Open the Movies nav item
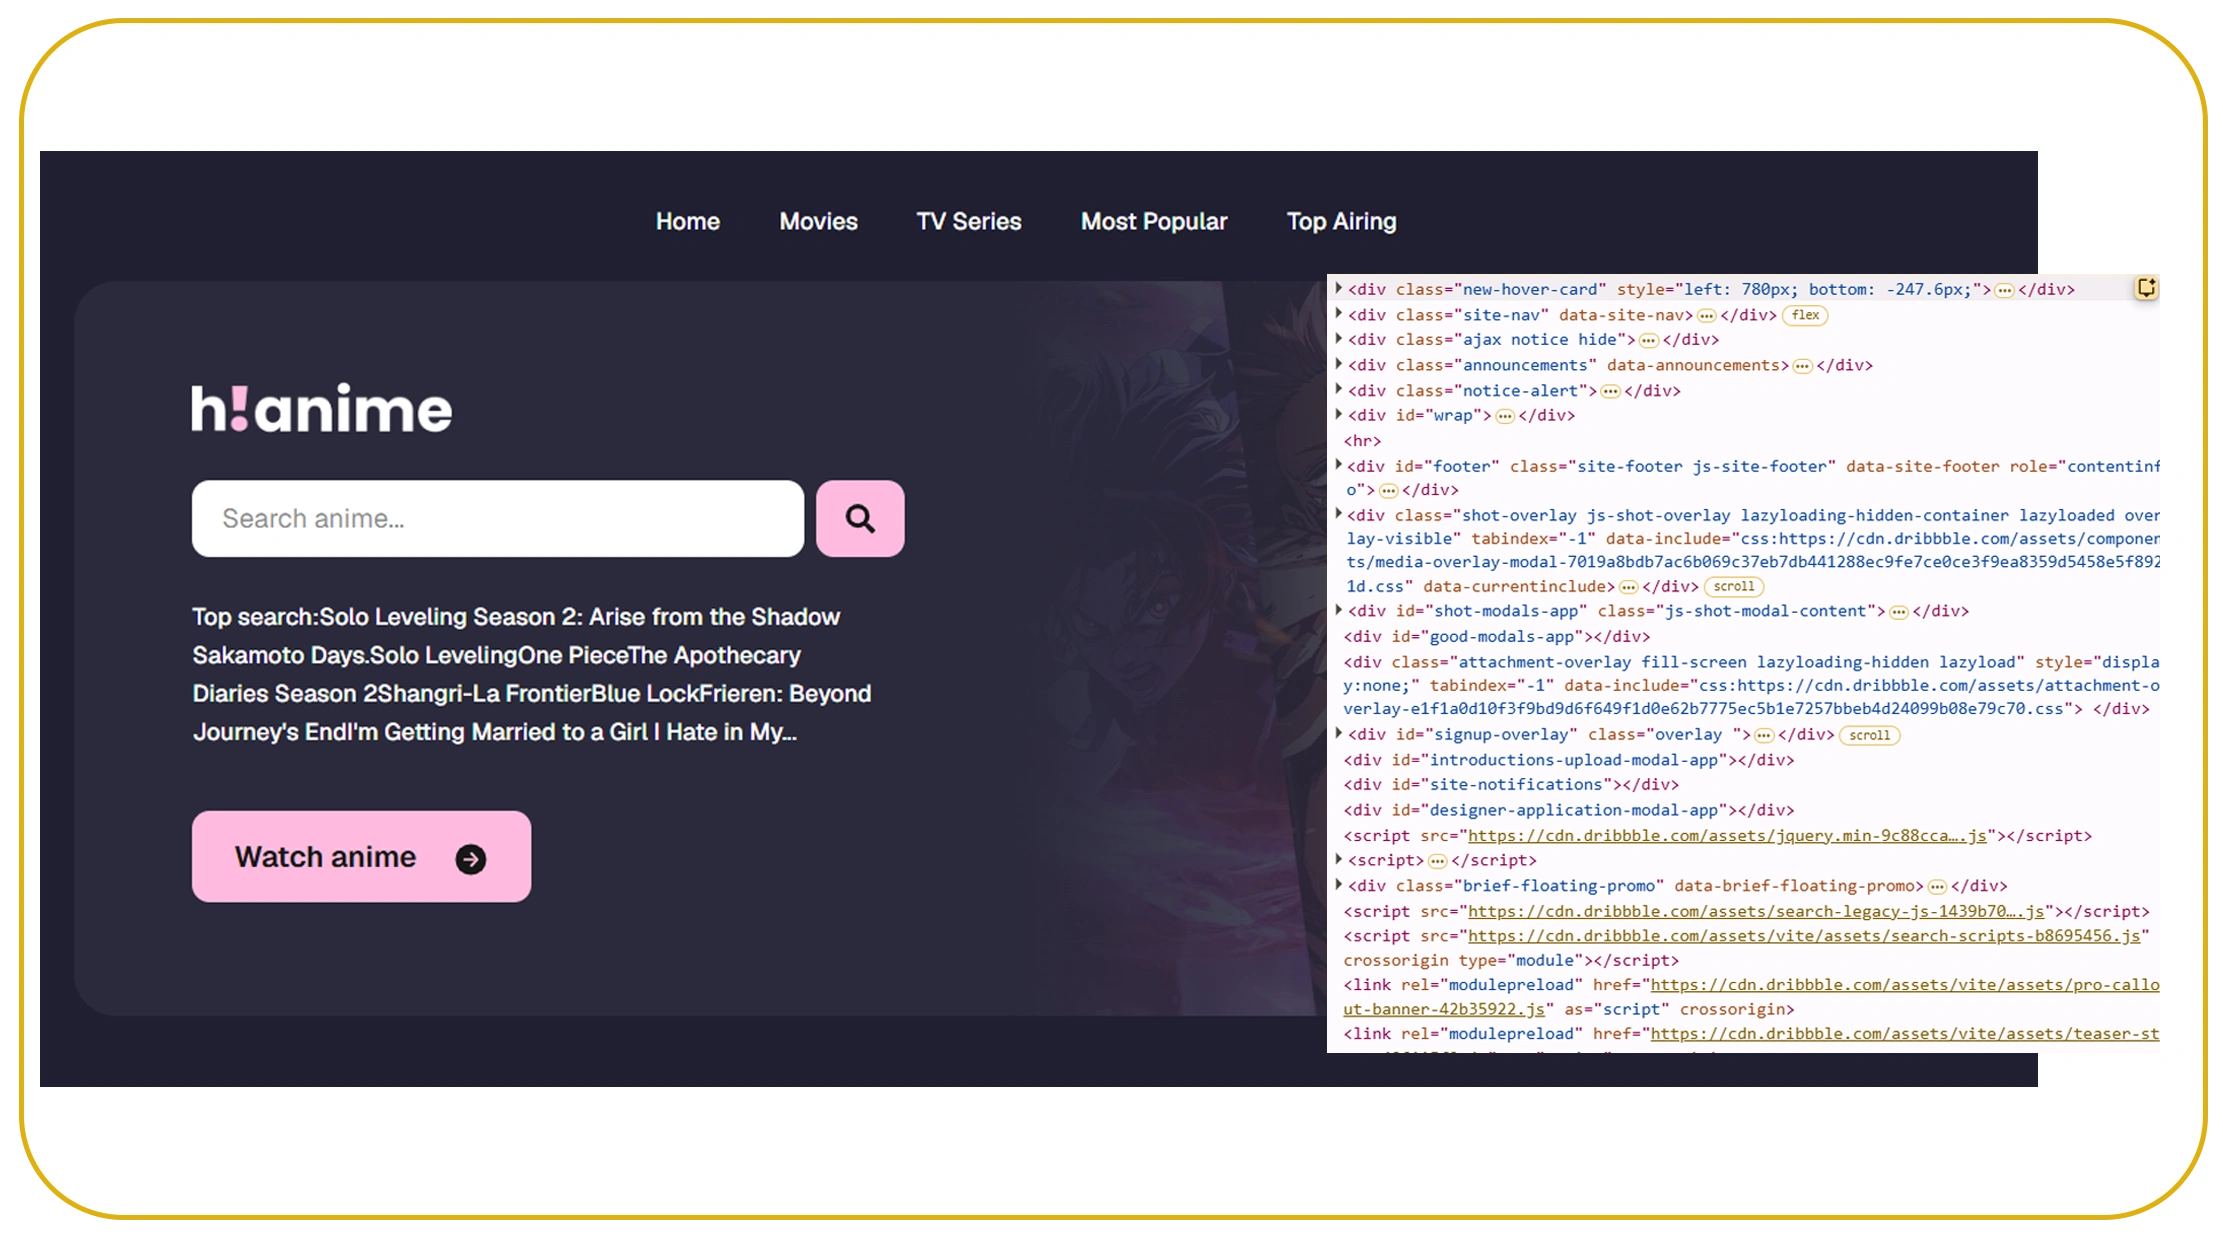Image resolution: width=2223 pixels, height=1240 pixels. (x=819, y=221)
